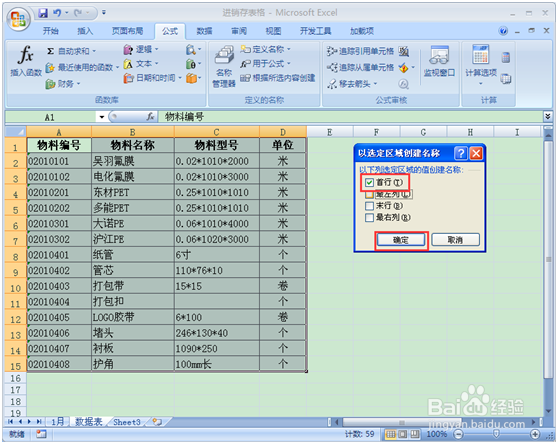Image resolution: width=558 pixels, height=444 pixels.
Task: Expand the 自动求和 dropdown arrow
Action: click(x=94, y=52)
